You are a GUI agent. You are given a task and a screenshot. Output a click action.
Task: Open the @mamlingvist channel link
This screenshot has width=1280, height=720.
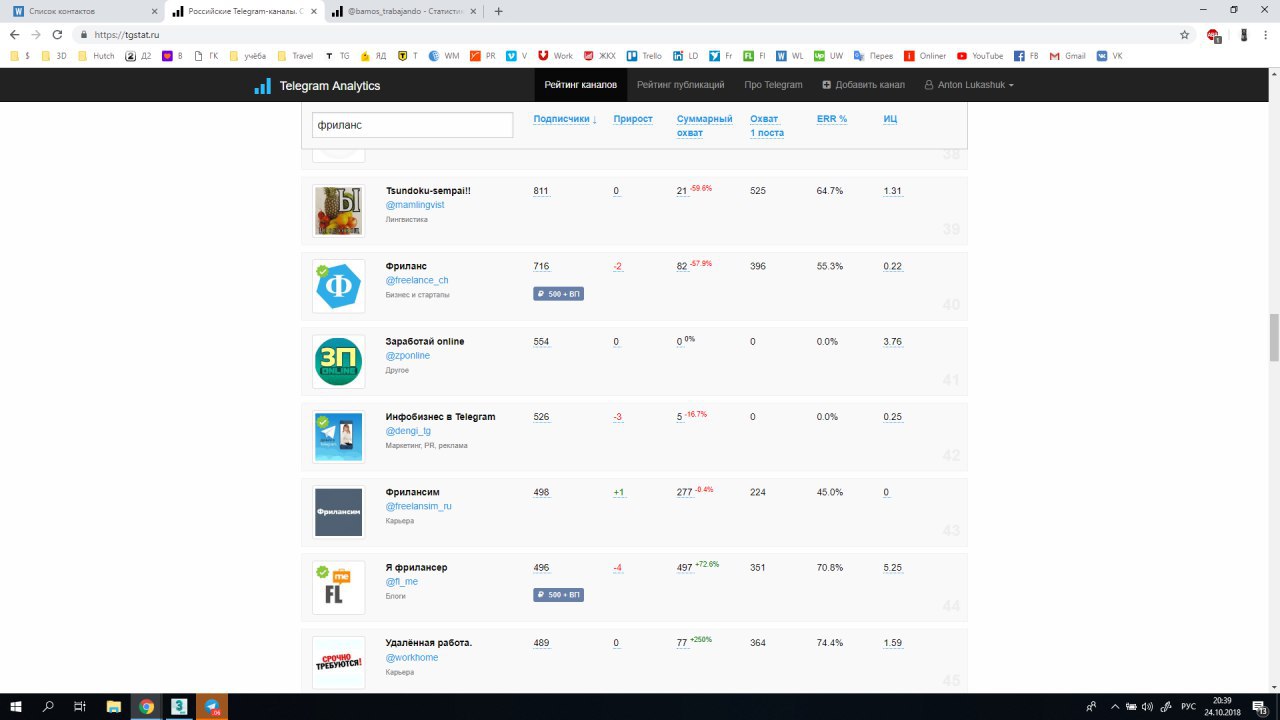coord(415,205)
